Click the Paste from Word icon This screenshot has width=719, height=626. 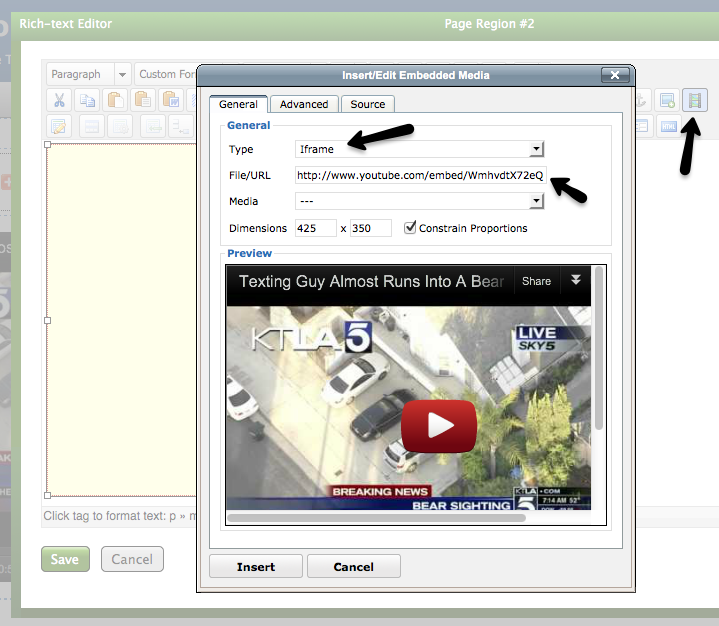click(171, 100)
